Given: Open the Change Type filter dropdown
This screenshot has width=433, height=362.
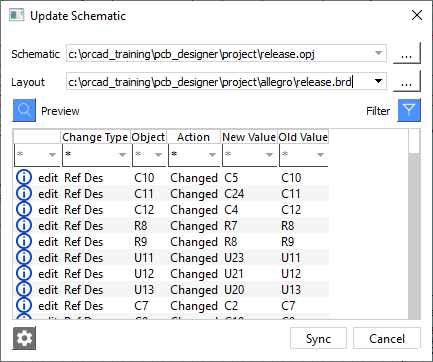Looking at the screenshot, I should click(122, 155).
